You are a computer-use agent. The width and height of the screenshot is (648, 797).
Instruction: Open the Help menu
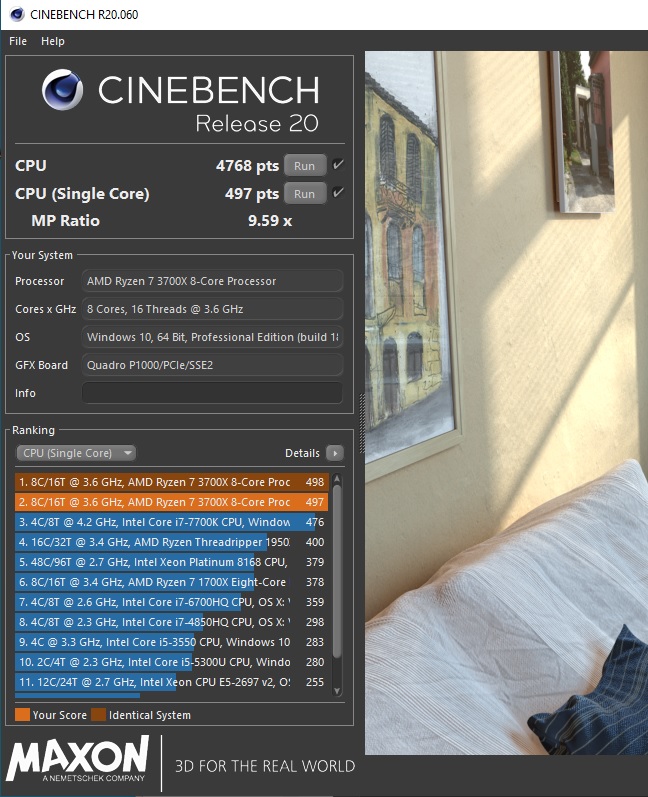pos(53,41)
